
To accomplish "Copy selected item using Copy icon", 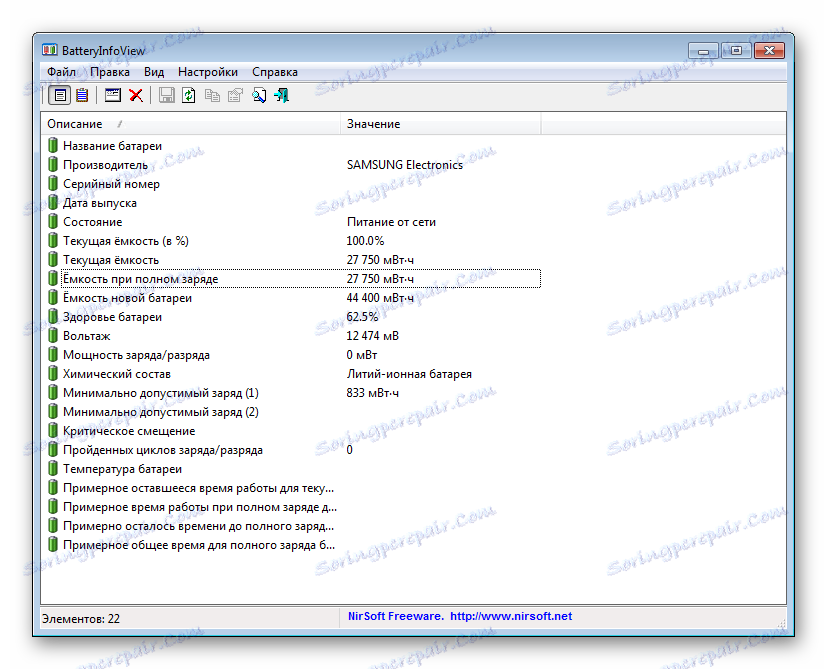I will tap(212, 95).
